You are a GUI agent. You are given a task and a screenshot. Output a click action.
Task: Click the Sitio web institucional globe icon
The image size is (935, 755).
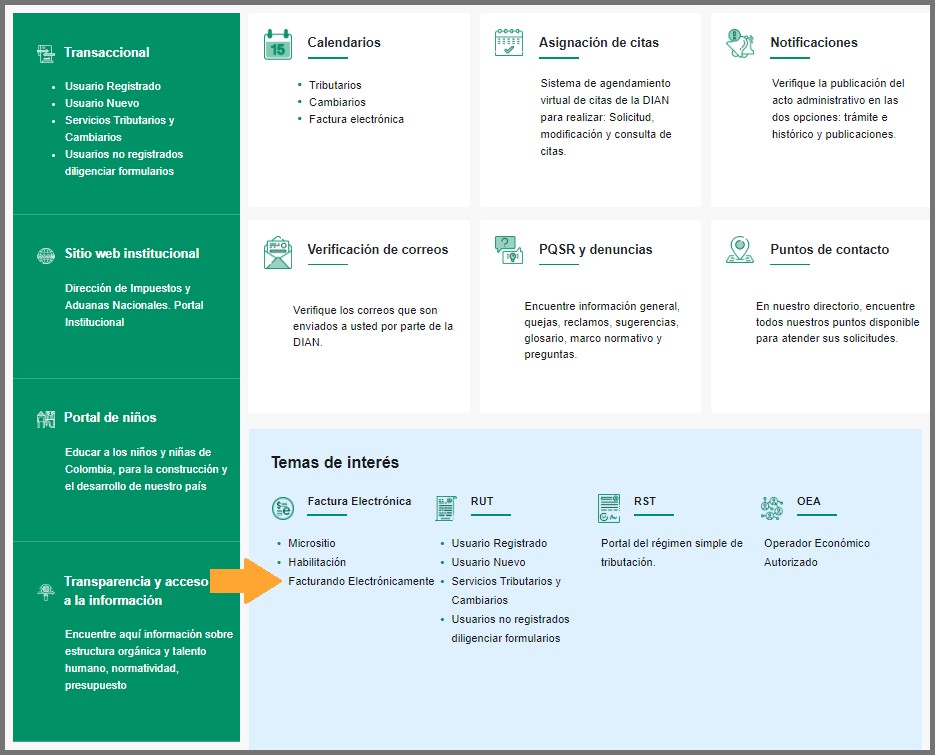tap(45, 255)
